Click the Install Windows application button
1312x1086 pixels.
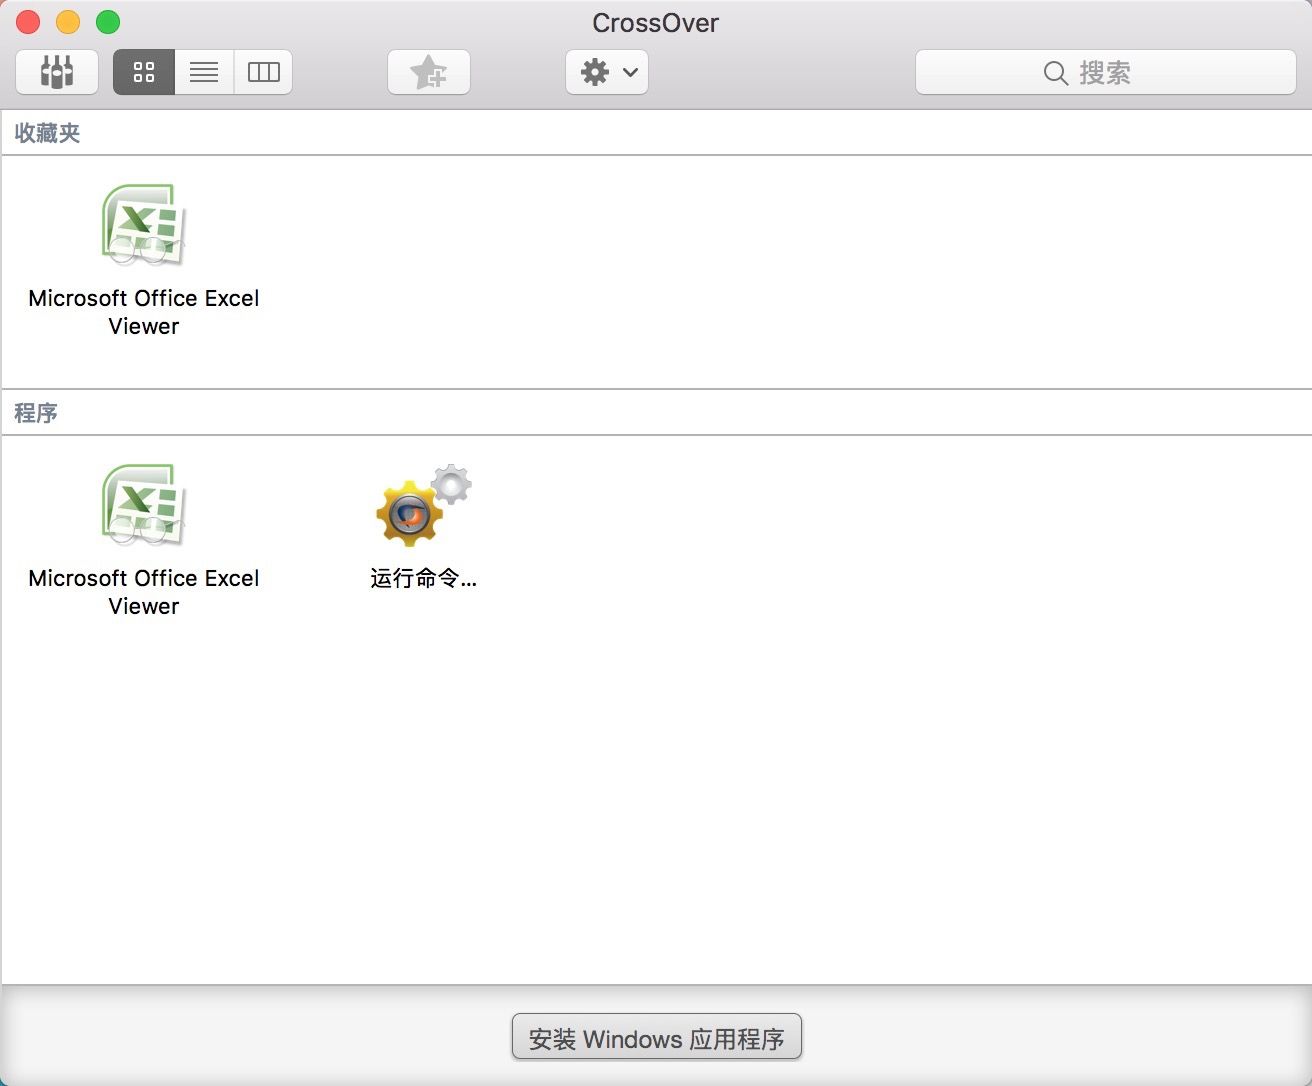(657, 1038)
